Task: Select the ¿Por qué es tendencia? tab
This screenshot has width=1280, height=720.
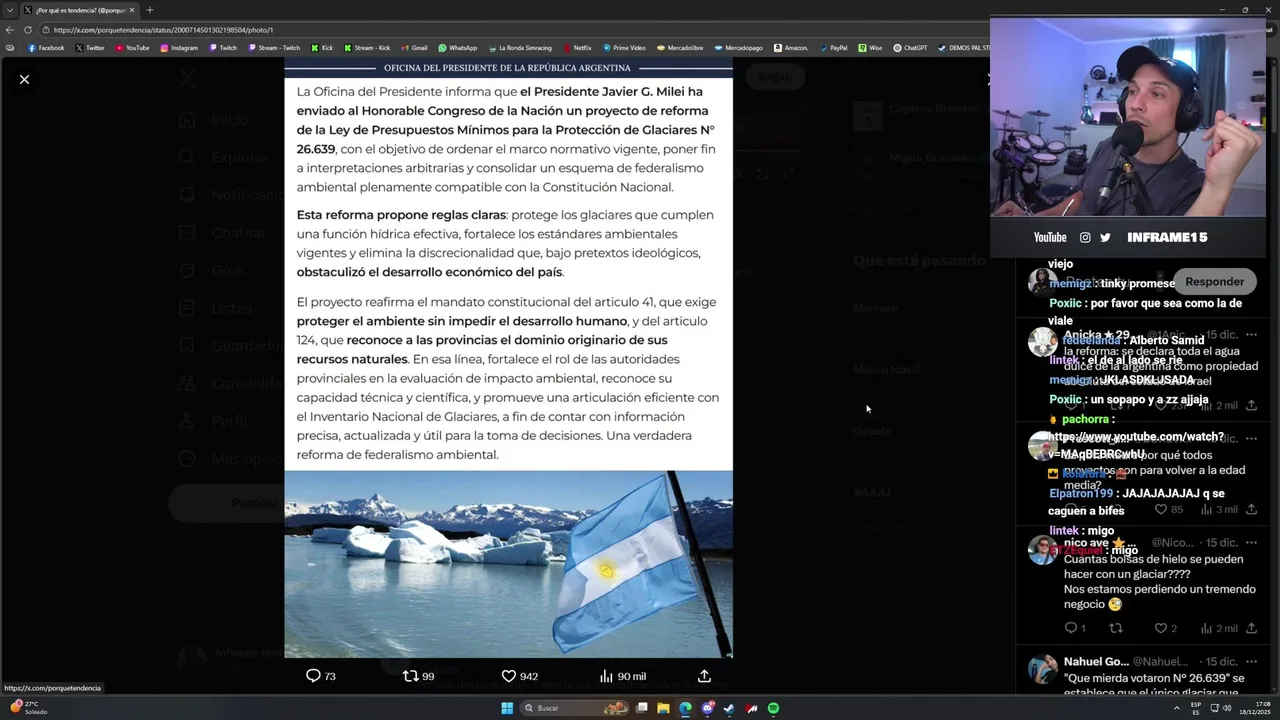Action: point(78,10)
